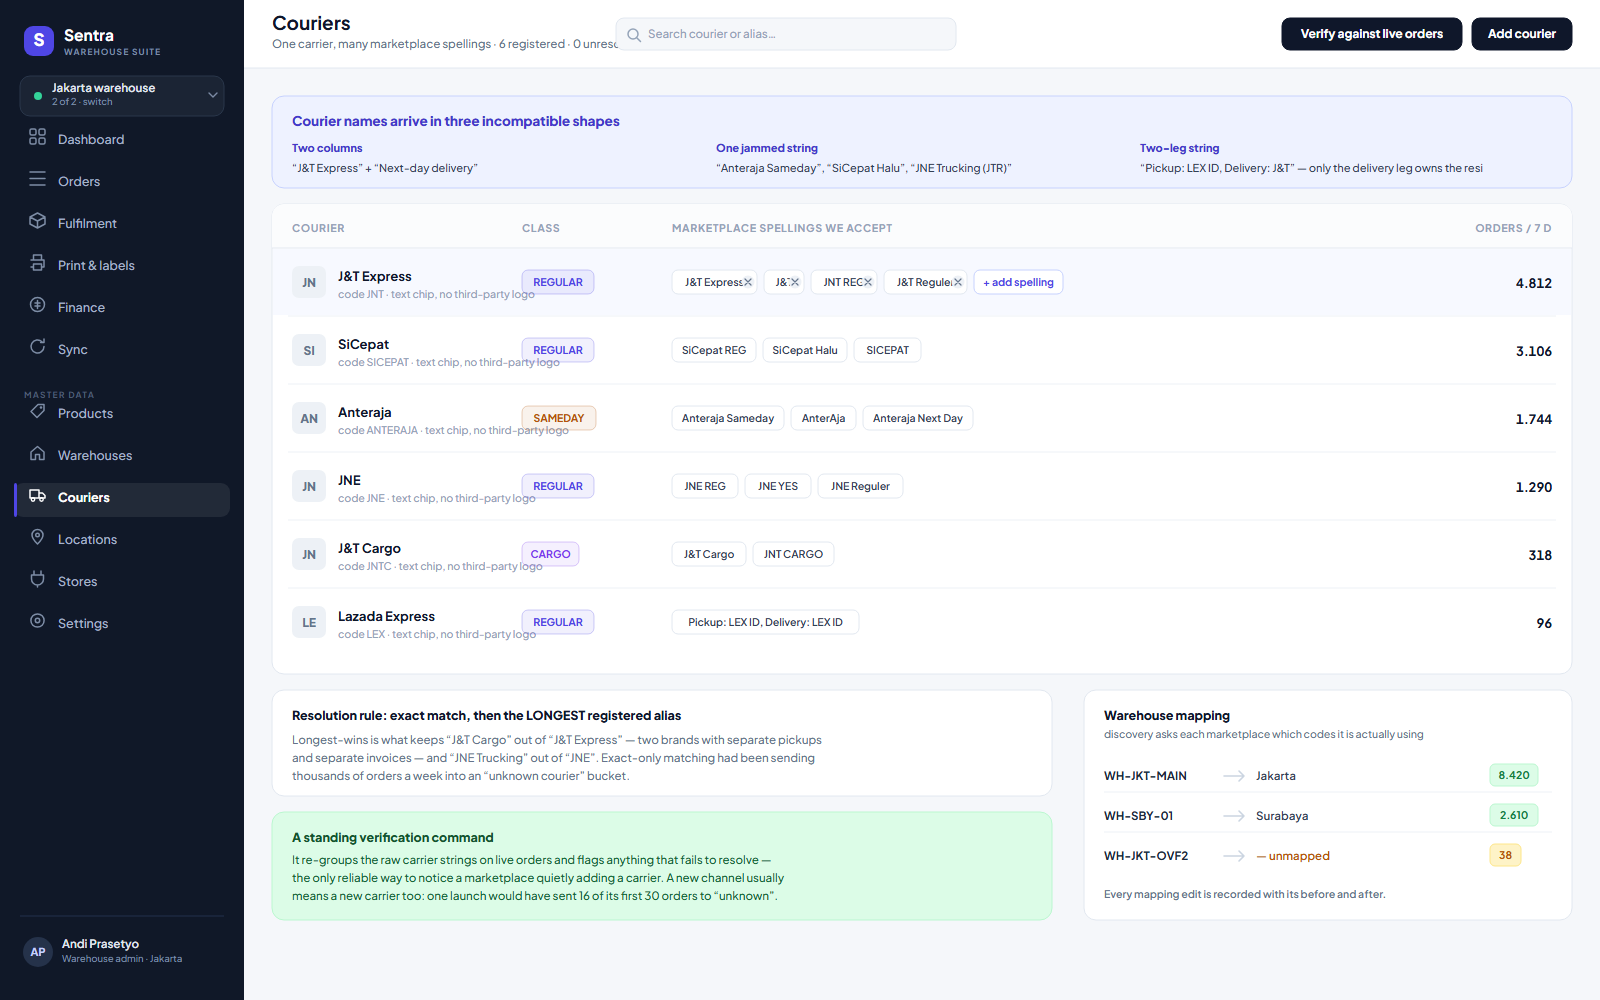Click the REGULAR class badge for Lazada Express
Screen dimensions: 1600x1000
(x=558, y=622)
